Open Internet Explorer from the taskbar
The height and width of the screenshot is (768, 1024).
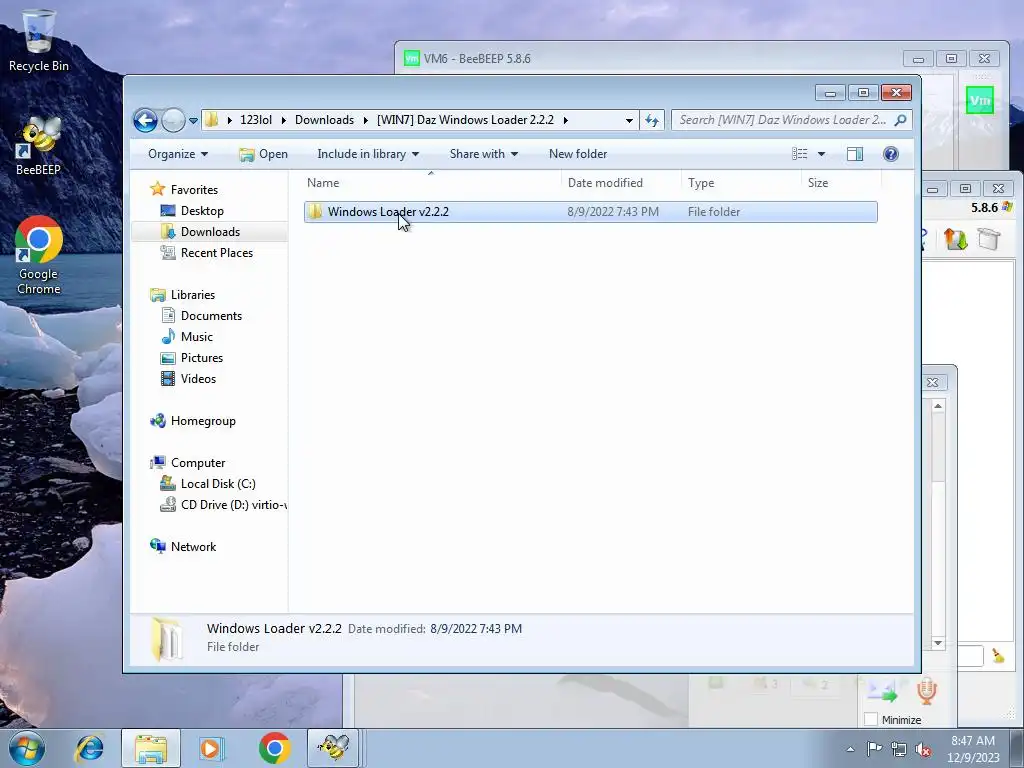(89, 748)
